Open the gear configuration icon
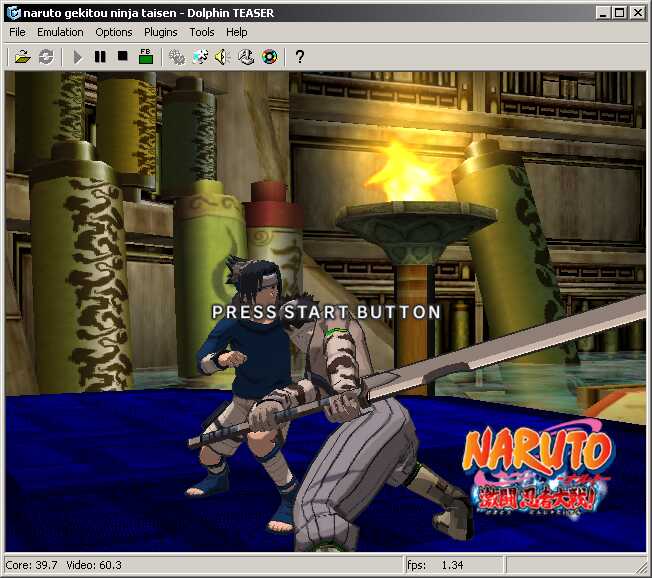Image resolution: width=652 pixels, height=578 pixels. pyautogui.click(x=177, y=57)
